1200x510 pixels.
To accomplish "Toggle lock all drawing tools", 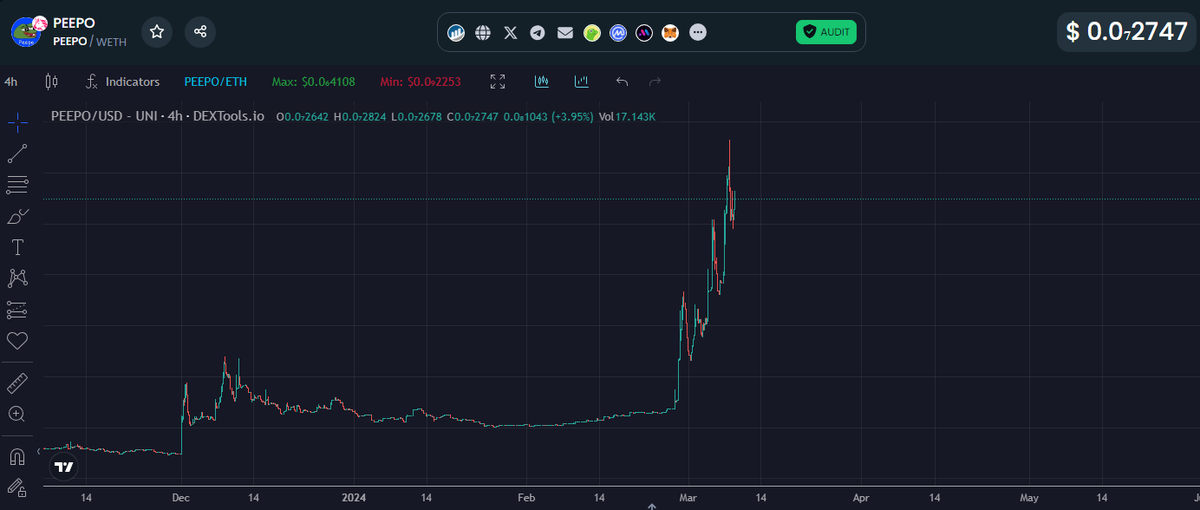I will pos(17,488).
